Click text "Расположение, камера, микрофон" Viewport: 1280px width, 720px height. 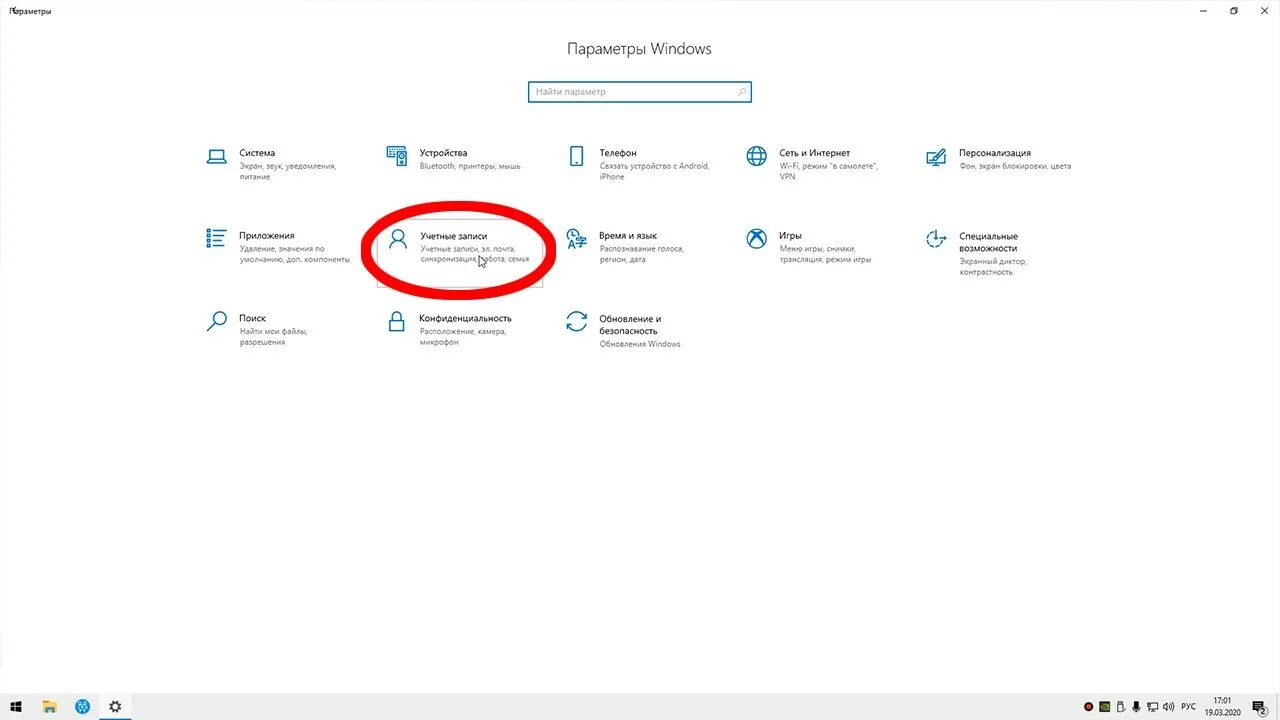465,336
